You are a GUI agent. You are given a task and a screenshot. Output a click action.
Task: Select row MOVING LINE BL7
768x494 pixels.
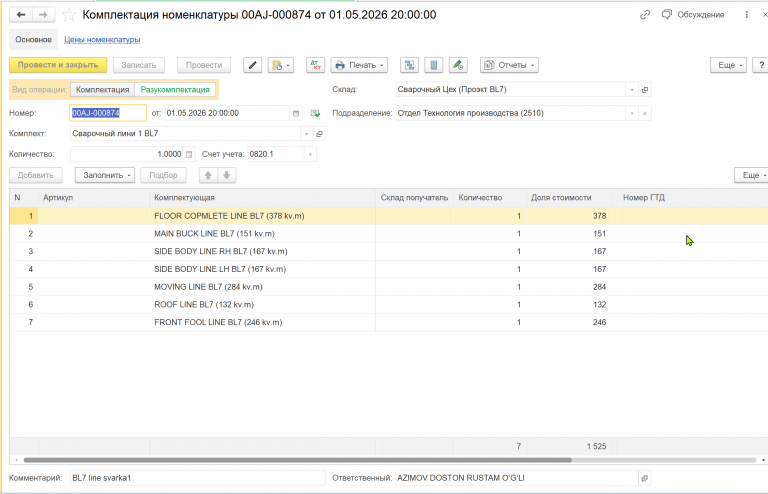(388, 287)
